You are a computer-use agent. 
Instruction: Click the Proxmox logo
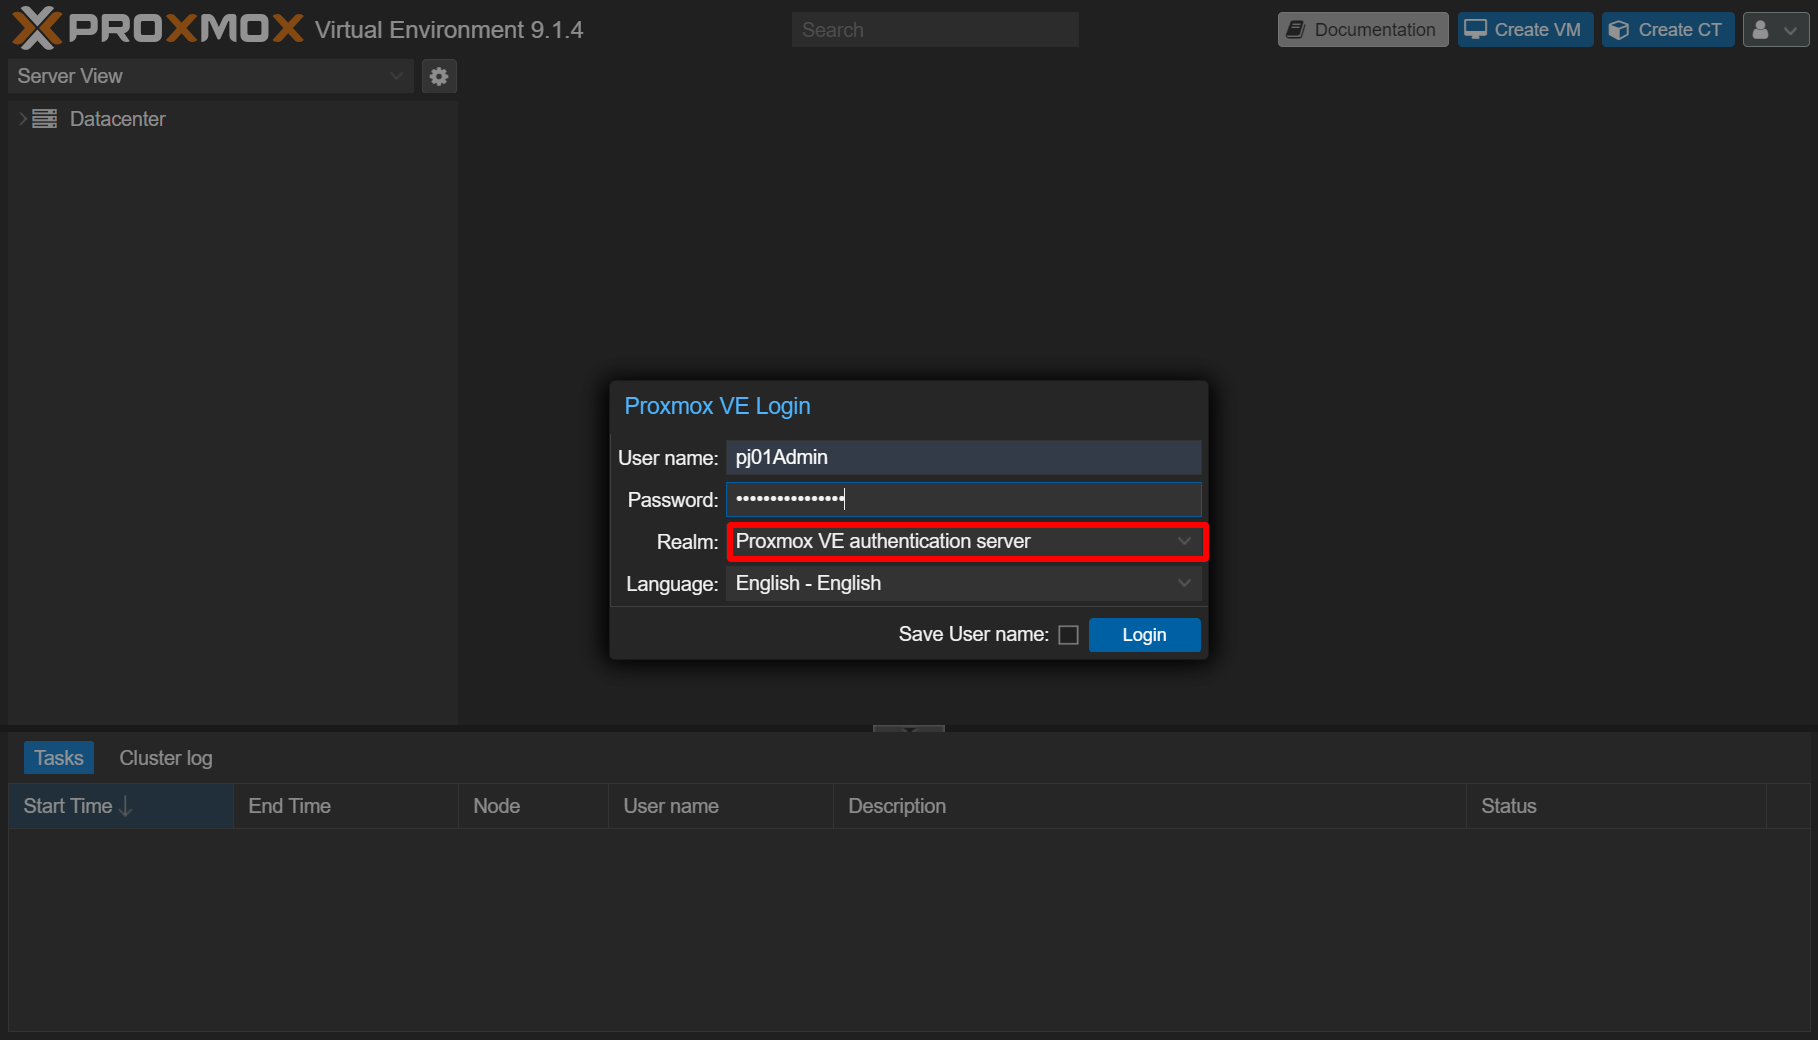coord(157,28)
